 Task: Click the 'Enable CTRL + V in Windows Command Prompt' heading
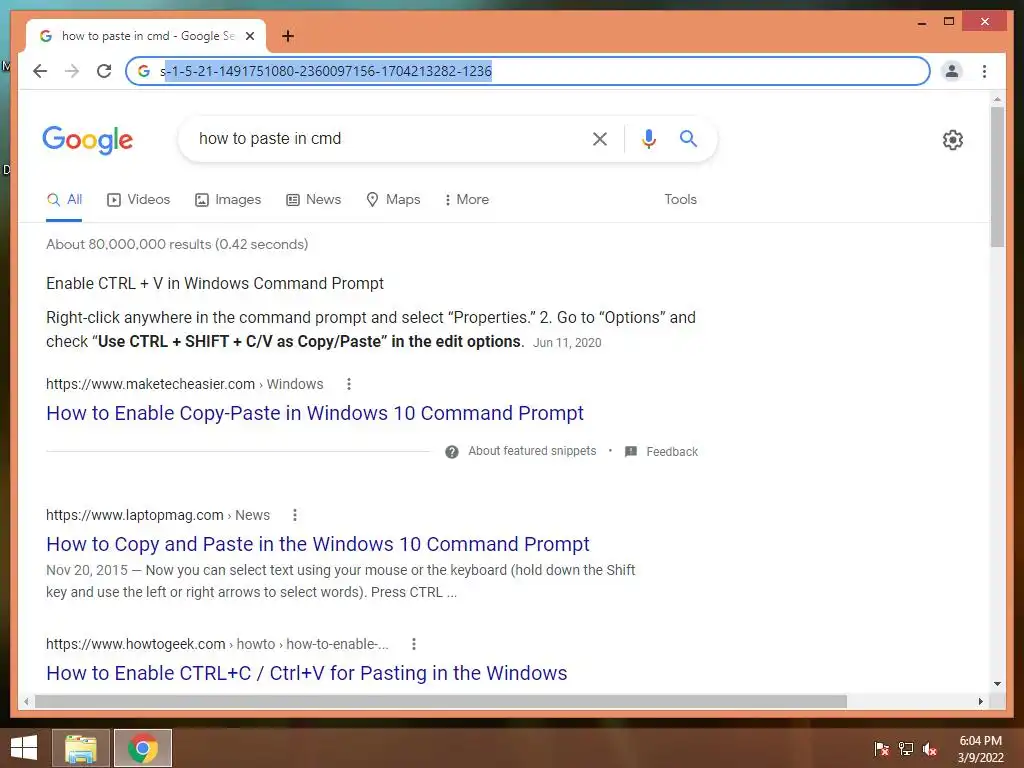coord(215,283)
